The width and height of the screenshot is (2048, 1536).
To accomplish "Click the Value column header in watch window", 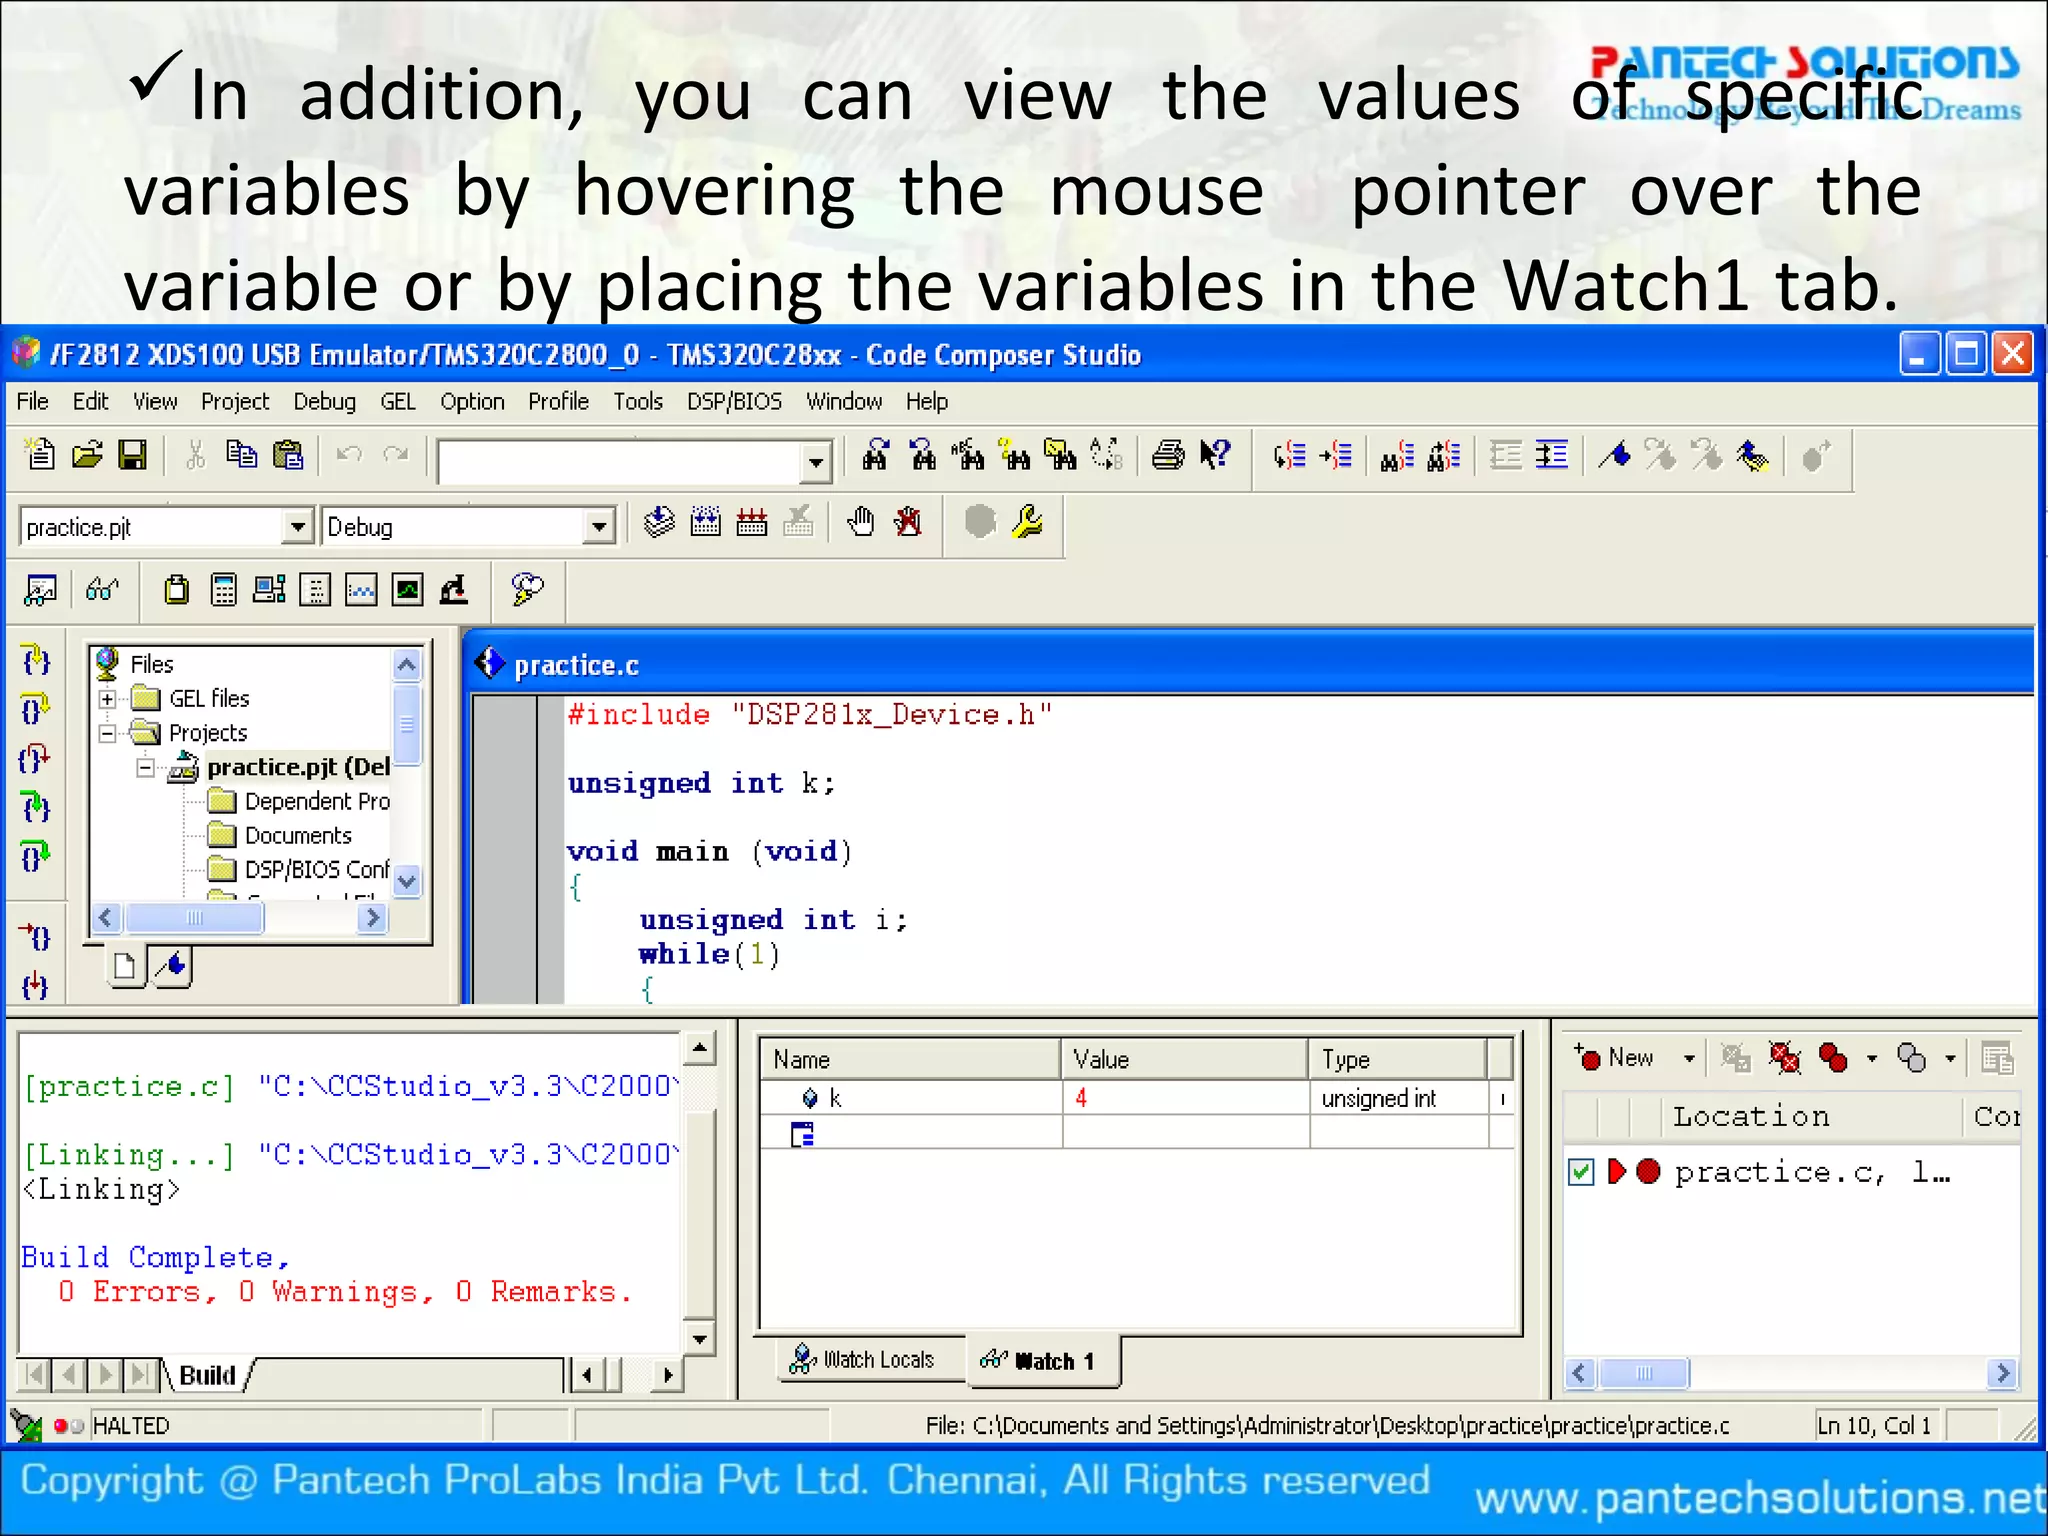I will click(1185, 1059).
